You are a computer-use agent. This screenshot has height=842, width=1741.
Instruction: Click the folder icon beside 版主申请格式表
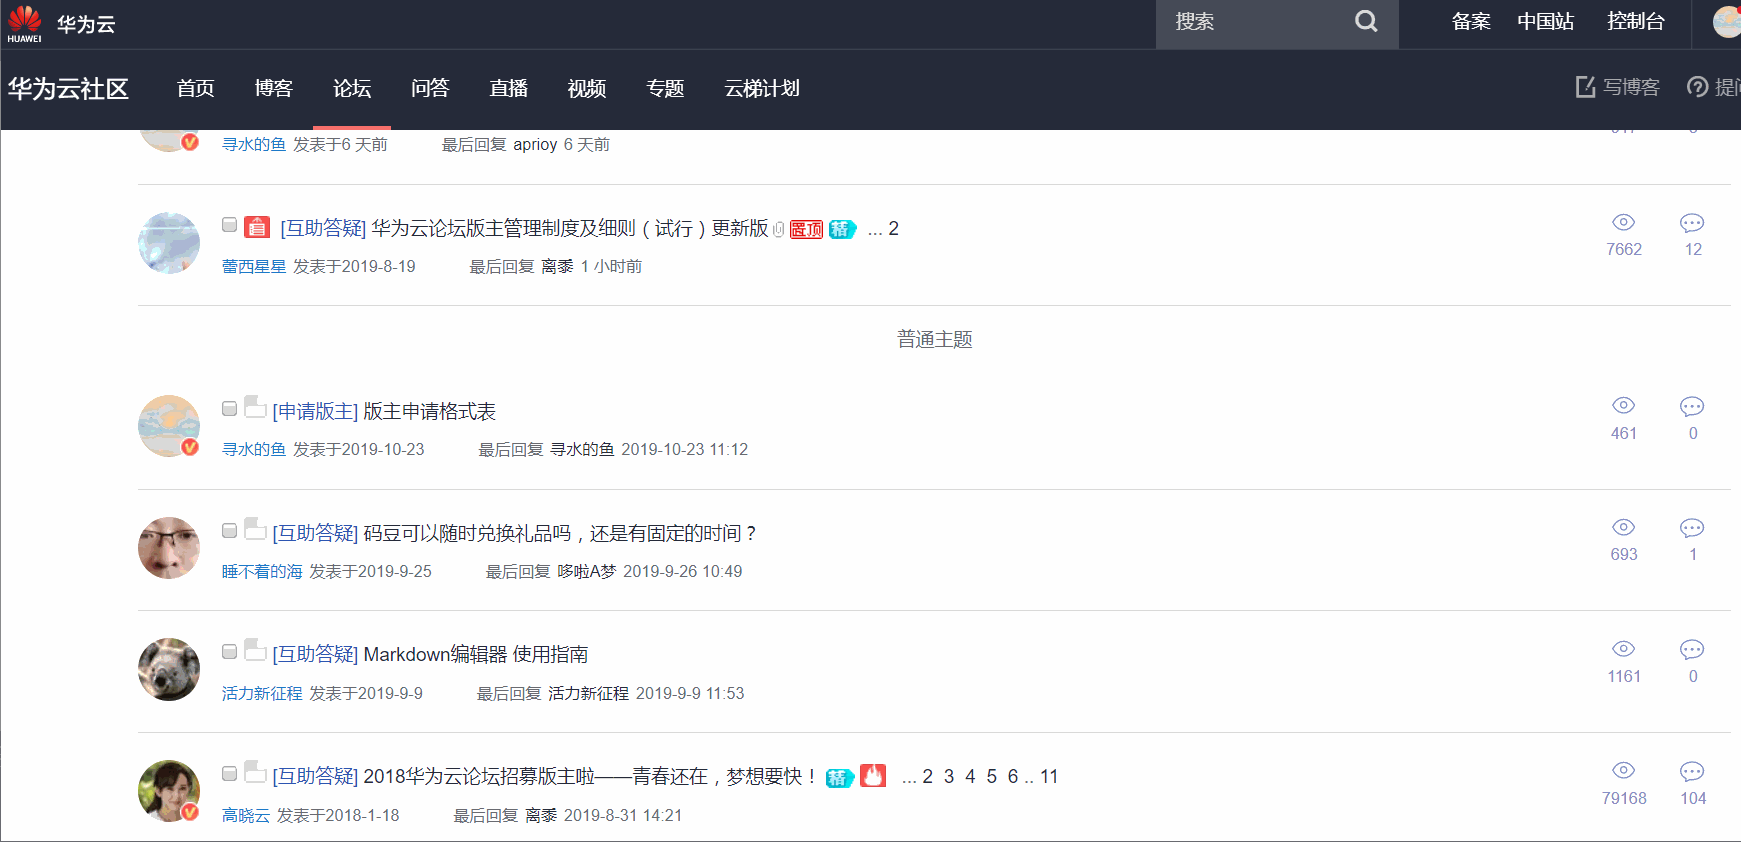pos(255,407)
